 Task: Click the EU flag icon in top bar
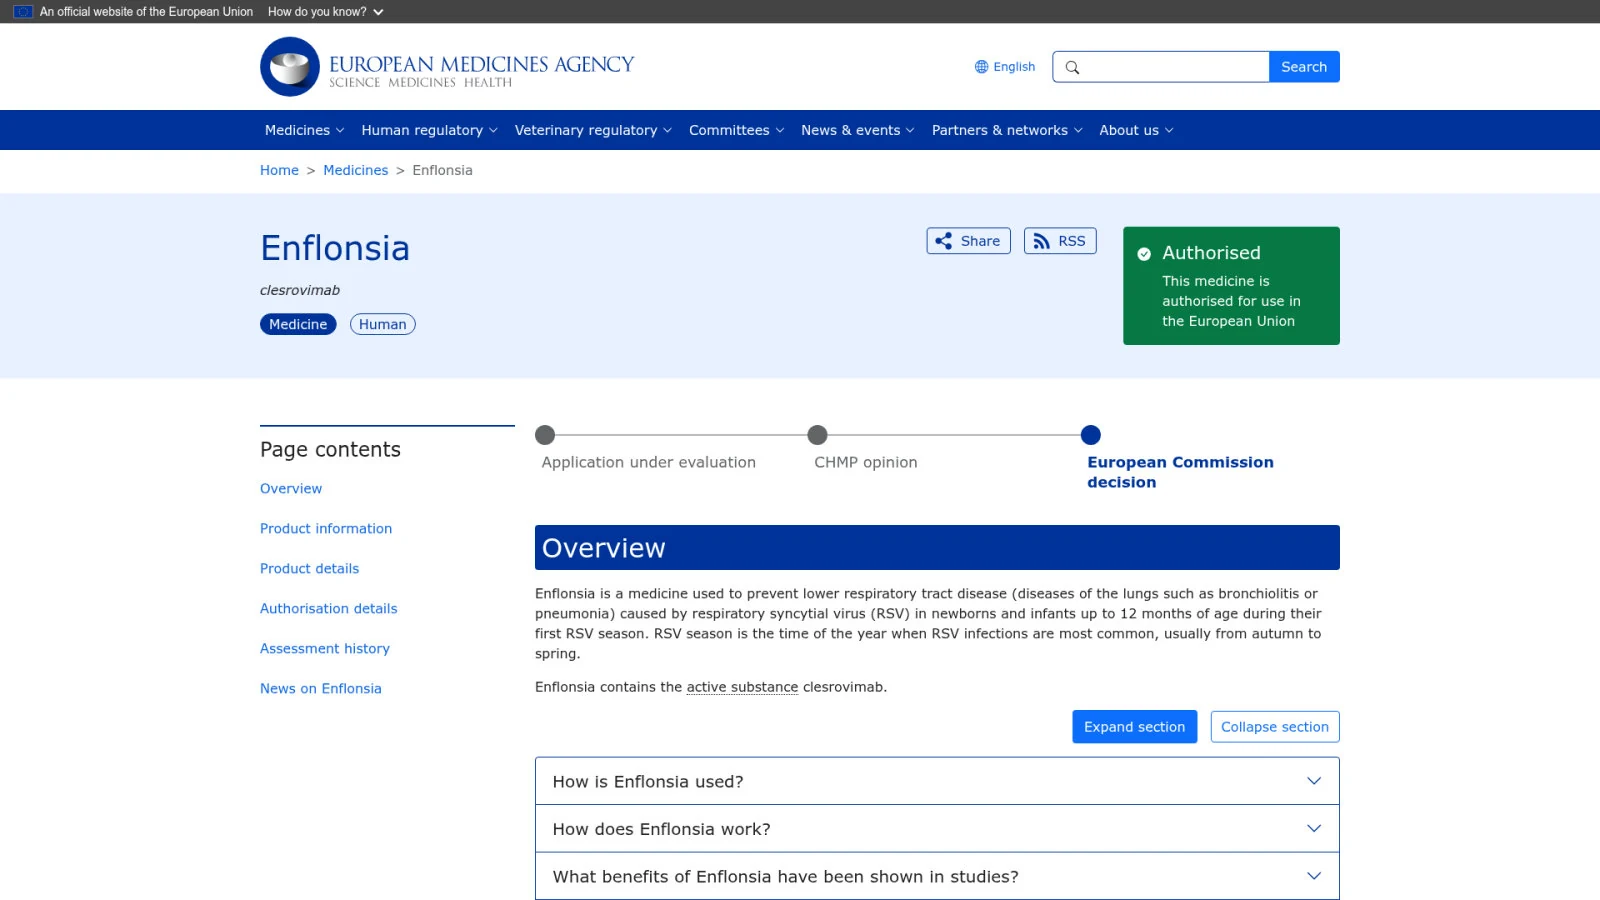pyautogui.click(x=23, y=12)
